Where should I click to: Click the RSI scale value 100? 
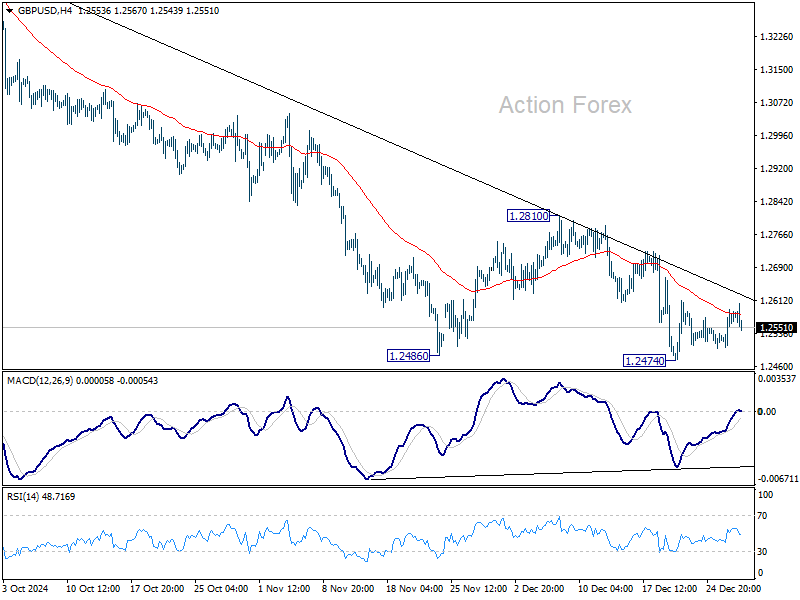[x=766, y=494]
